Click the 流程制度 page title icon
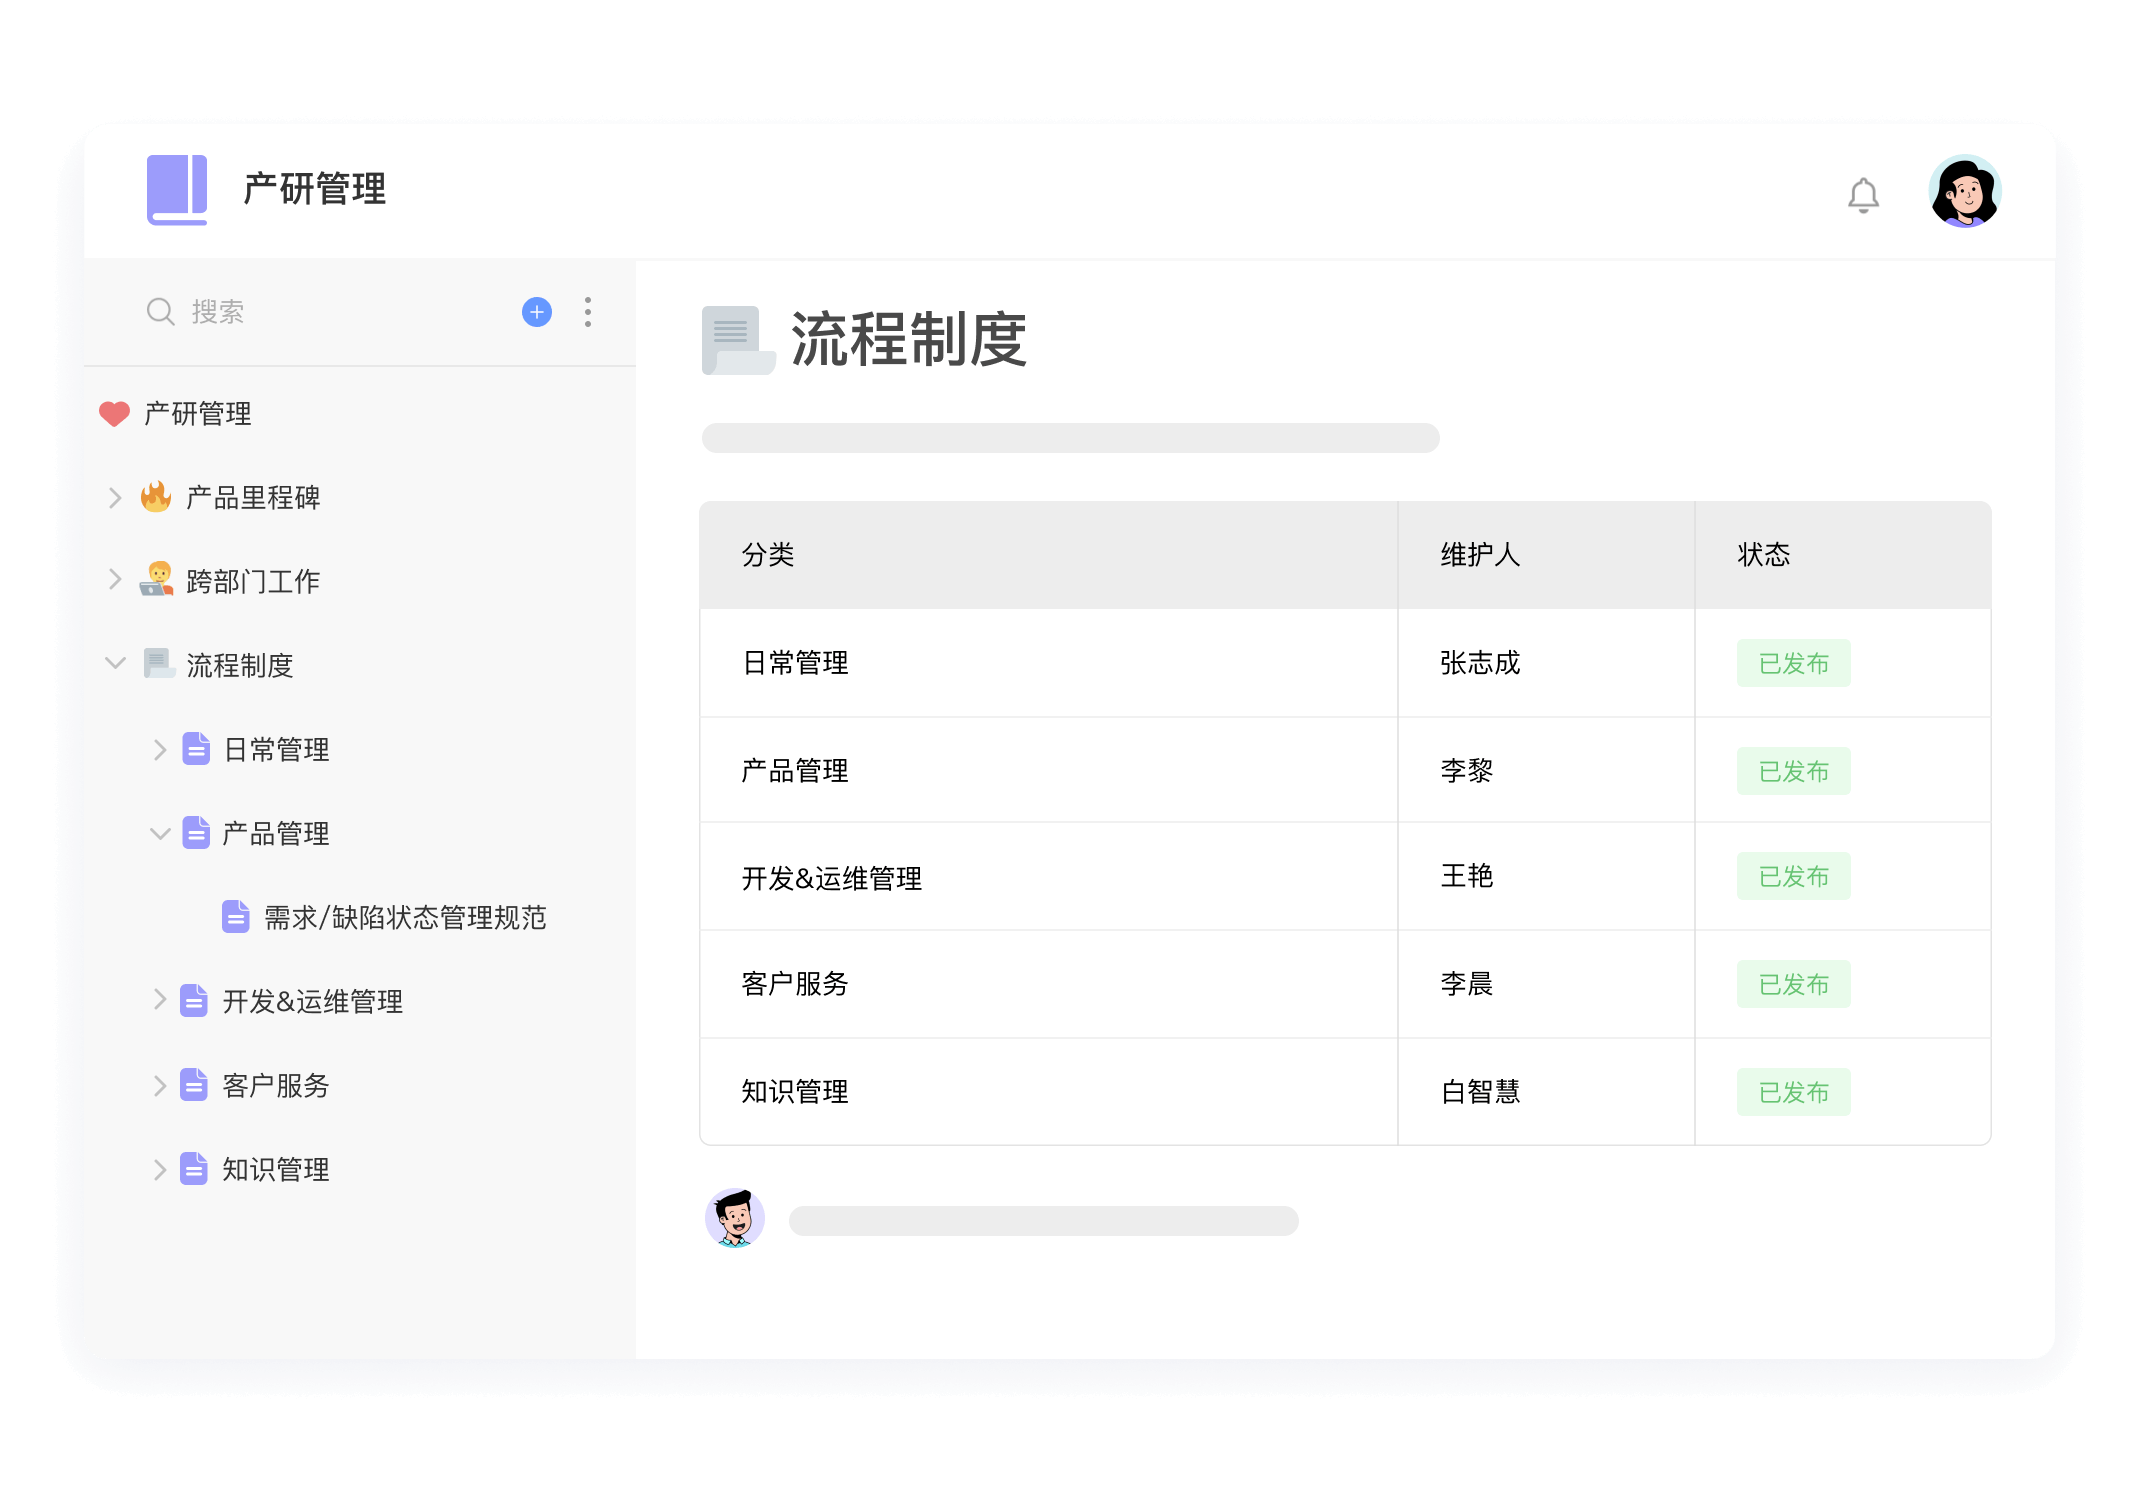The height and width of the screenshot is (1503, 2142). pyautogui.click(x=737, y=340)
